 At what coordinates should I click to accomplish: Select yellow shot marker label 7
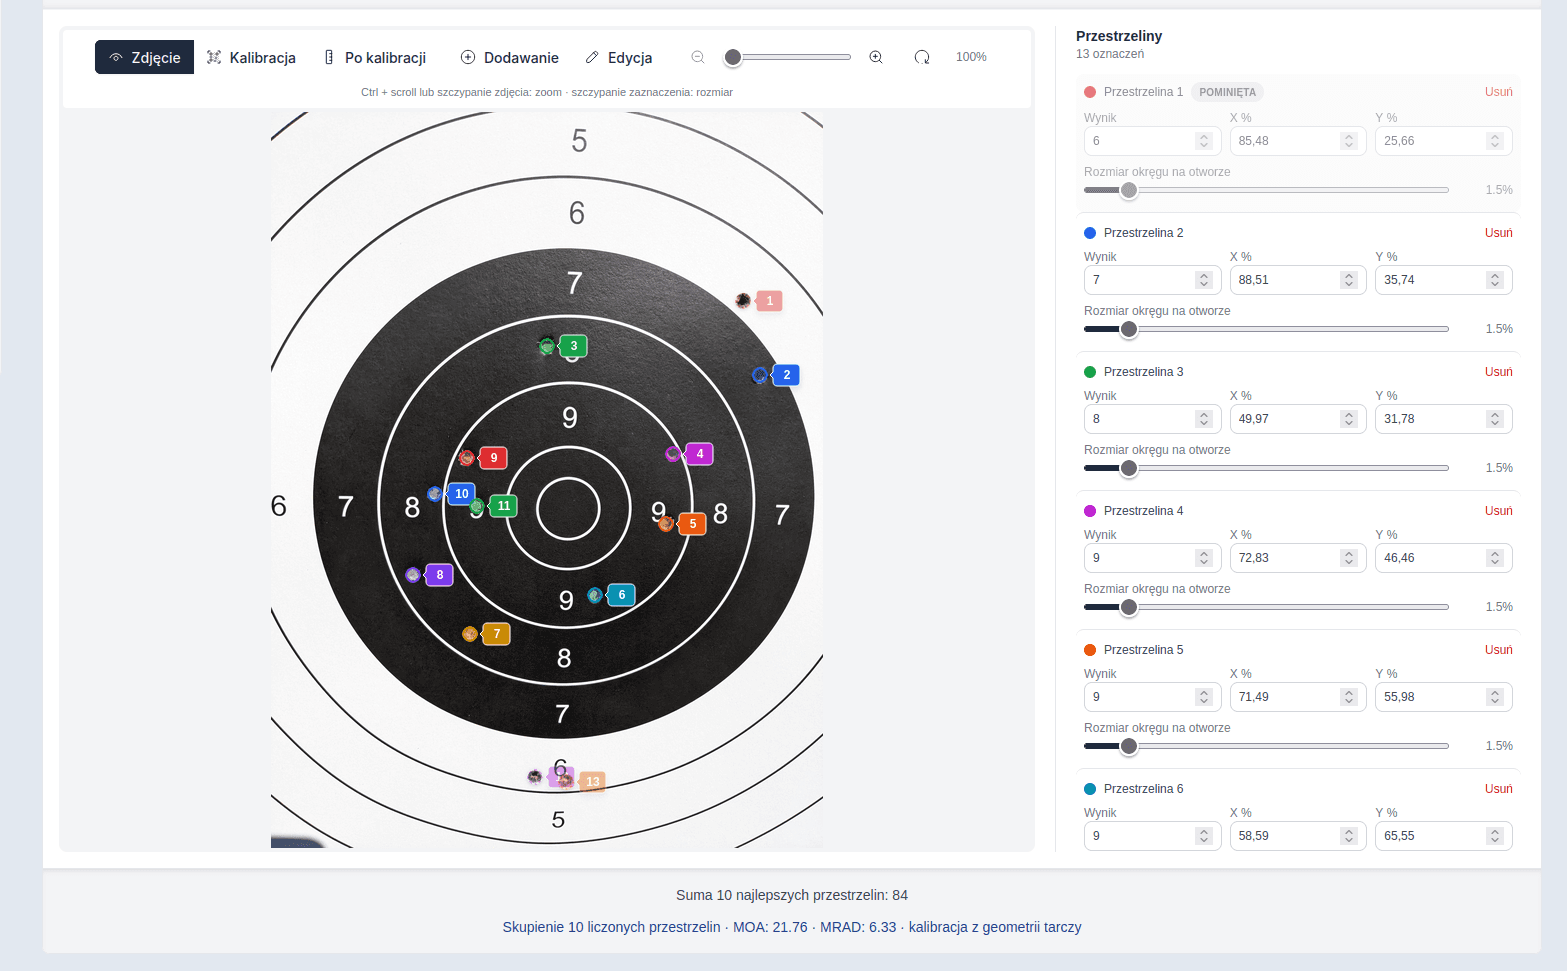497,634
